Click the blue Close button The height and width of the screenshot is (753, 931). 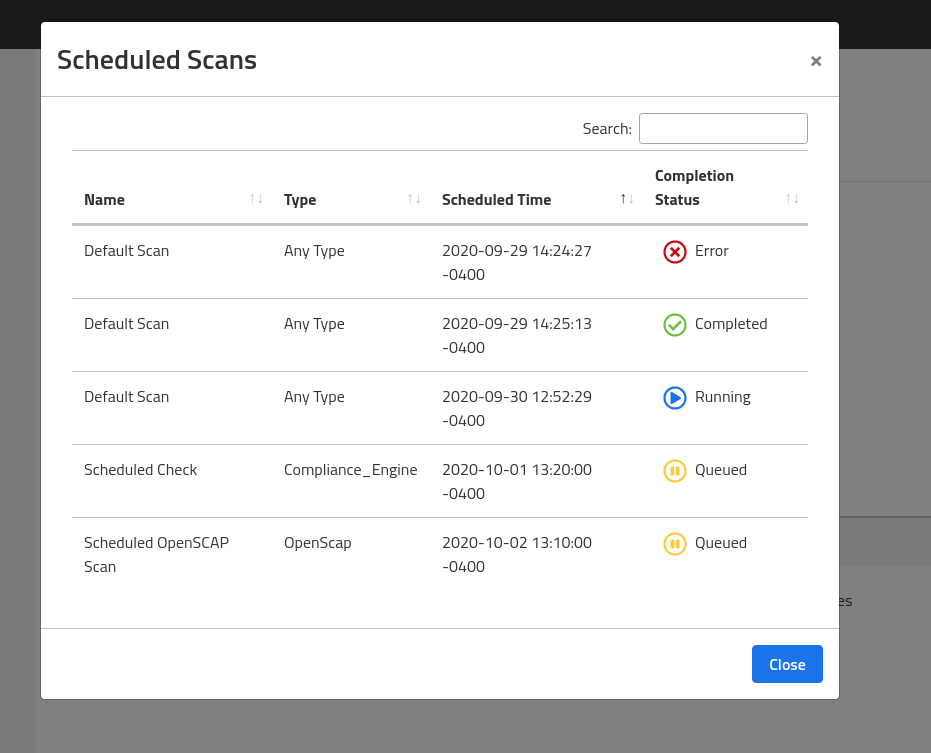(787, 664)
